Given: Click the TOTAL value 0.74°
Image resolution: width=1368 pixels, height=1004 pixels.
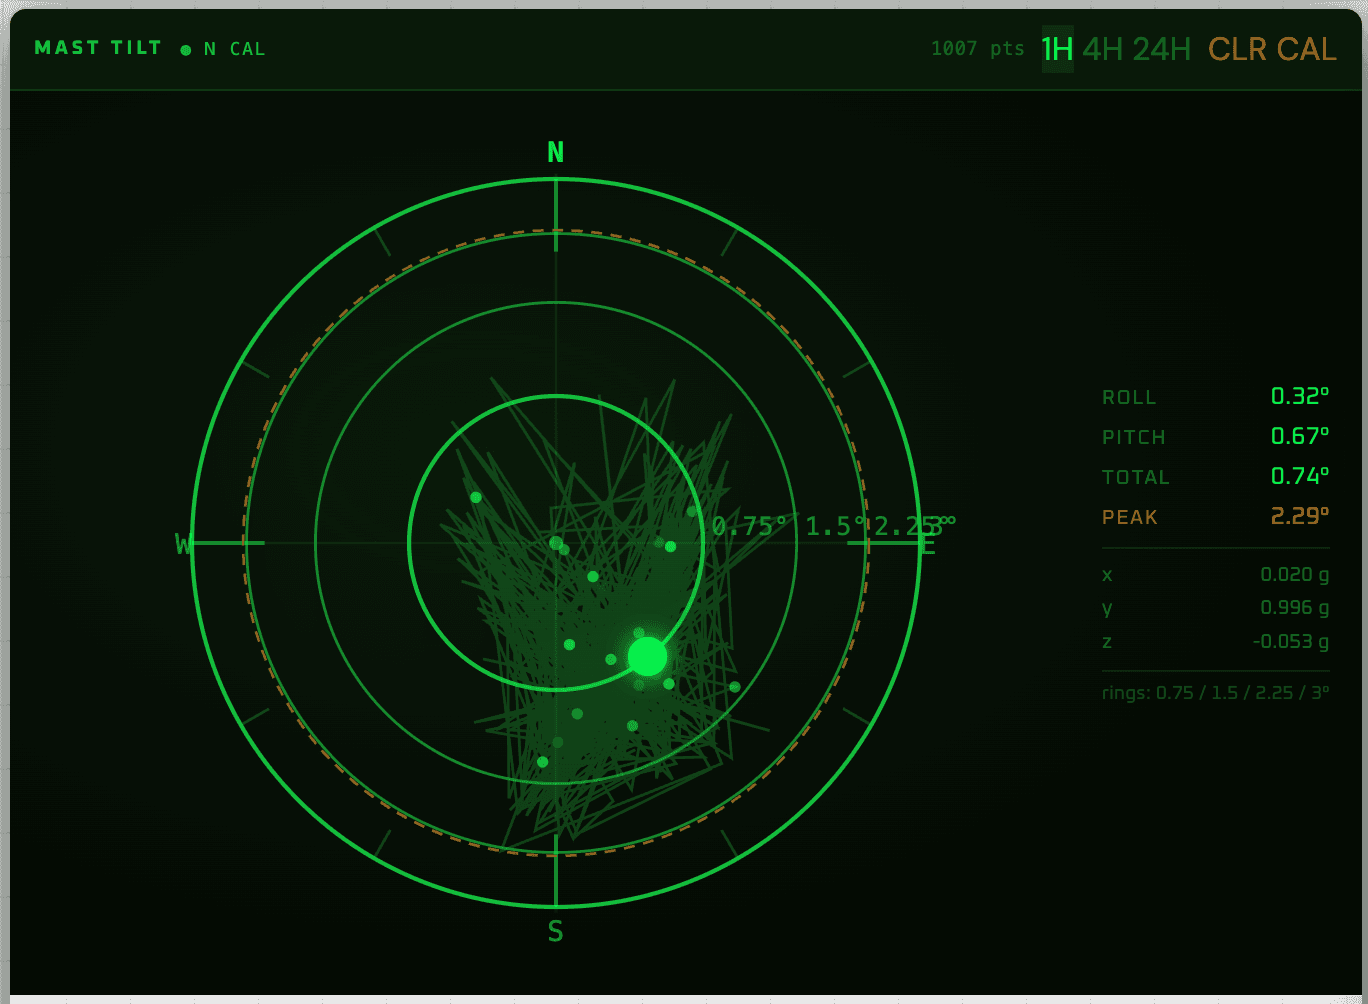Looking at the screenshot, I should point(1300,476).
